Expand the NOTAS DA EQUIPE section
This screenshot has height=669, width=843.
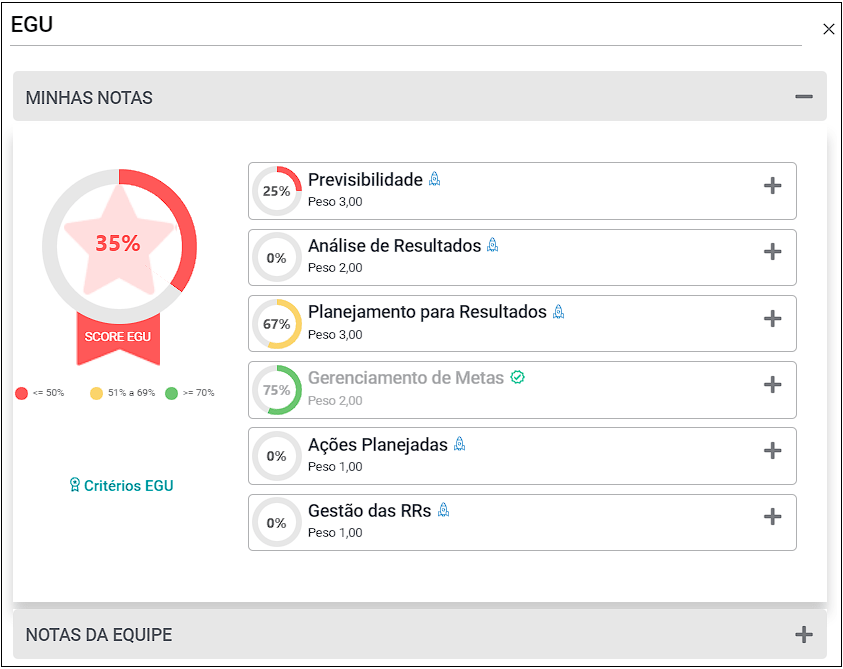point(804,635)
